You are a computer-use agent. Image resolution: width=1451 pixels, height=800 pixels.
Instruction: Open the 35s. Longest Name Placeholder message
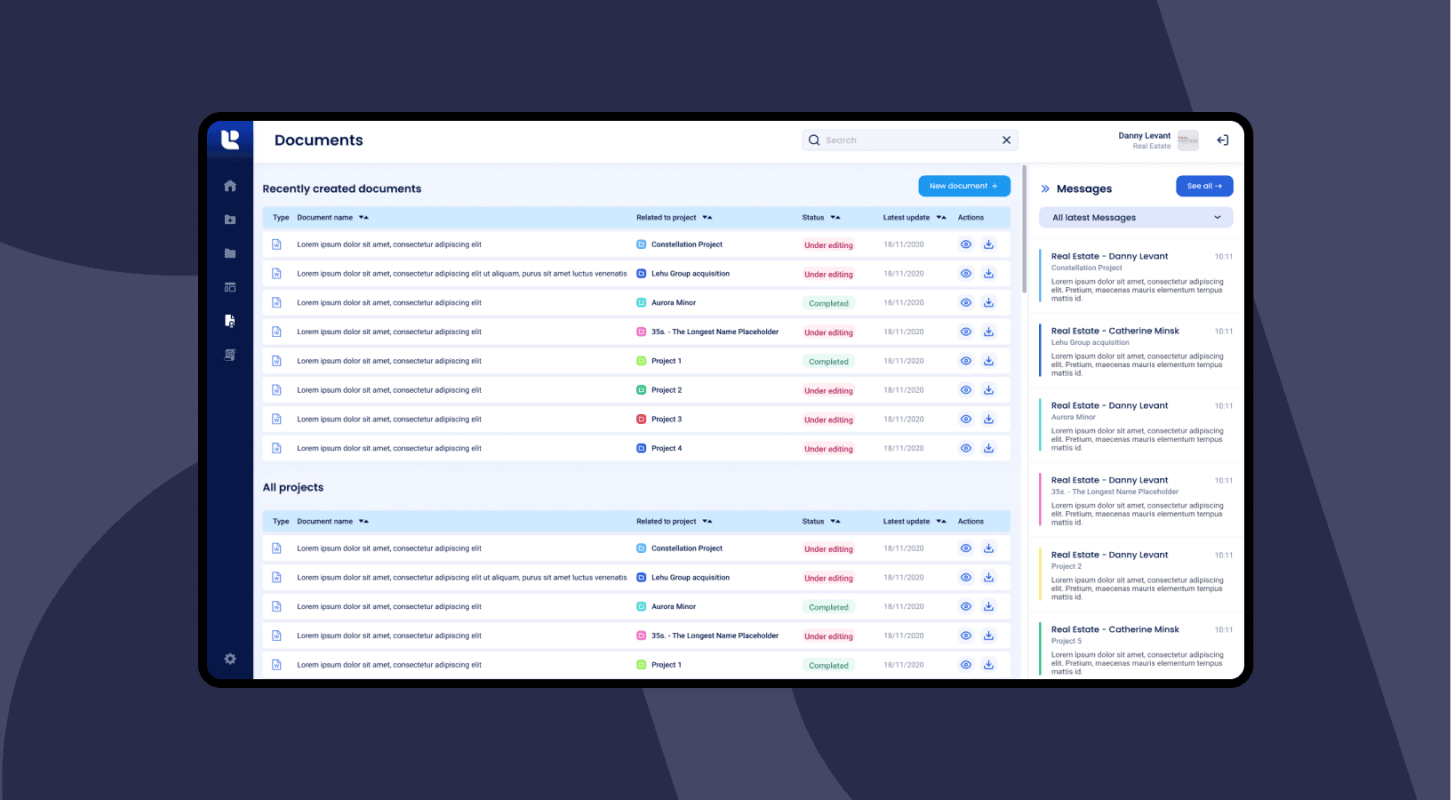pyautogui.click(x=1137, y=500)
